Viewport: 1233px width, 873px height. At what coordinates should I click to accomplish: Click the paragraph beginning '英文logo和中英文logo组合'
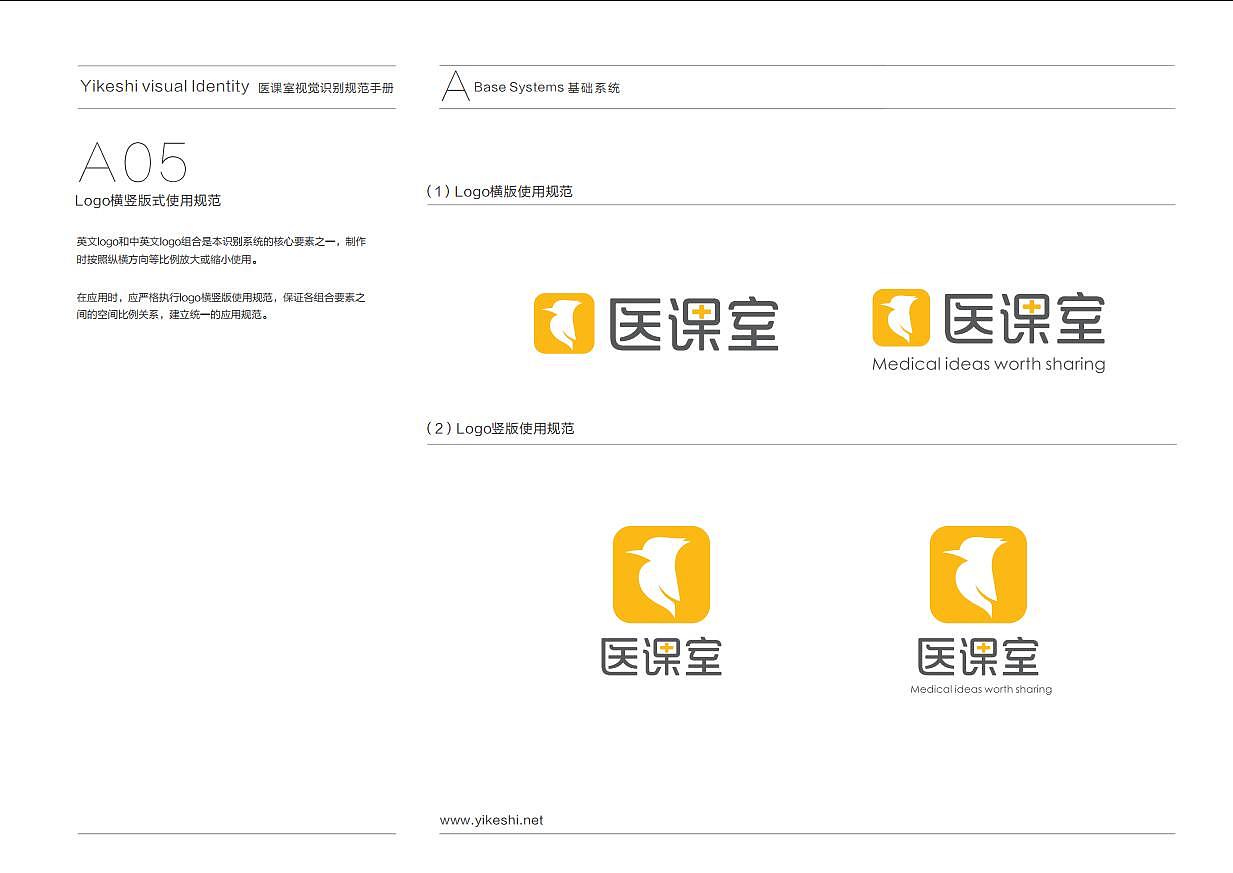221,251
